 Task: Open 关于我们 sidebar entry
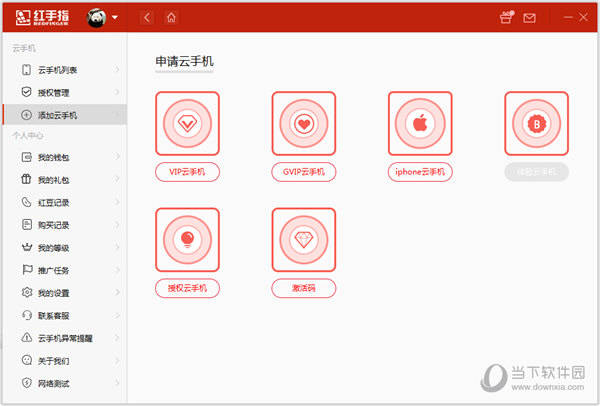click(x=65, y=360)
